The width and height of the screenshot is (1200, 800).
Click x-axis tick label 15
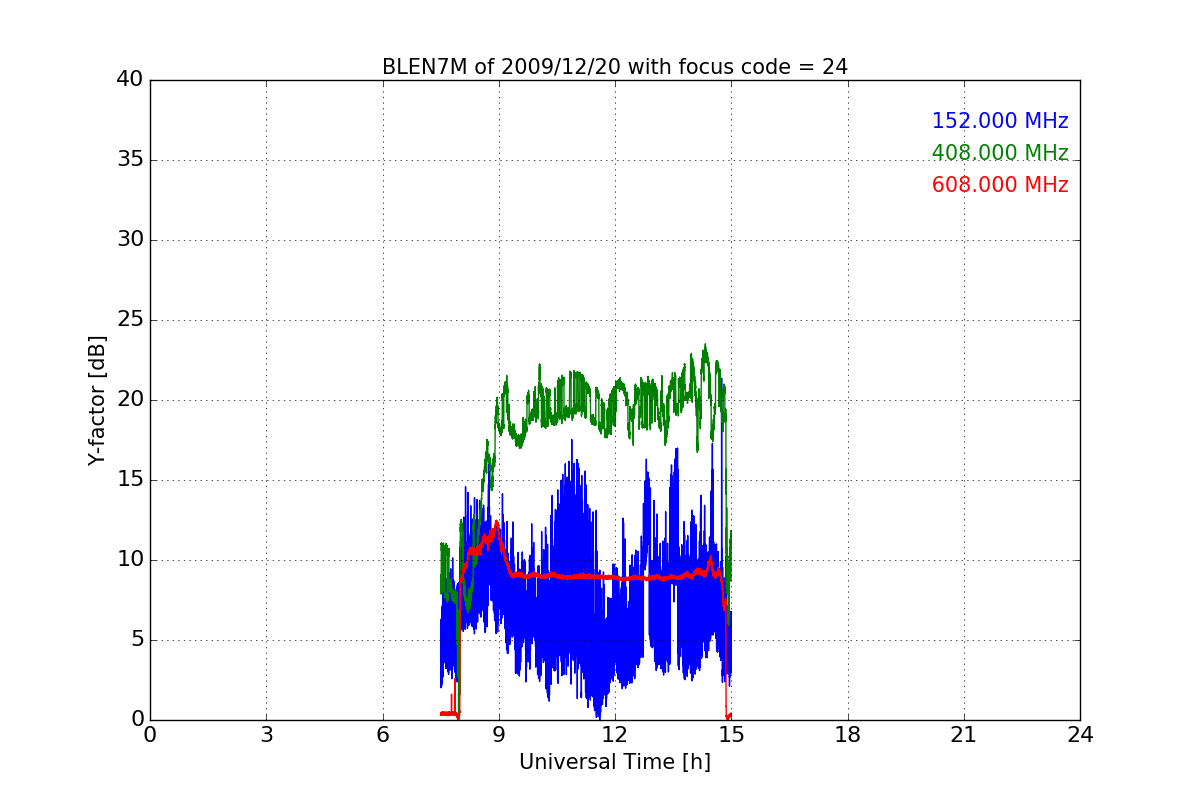tap(731, 735)
